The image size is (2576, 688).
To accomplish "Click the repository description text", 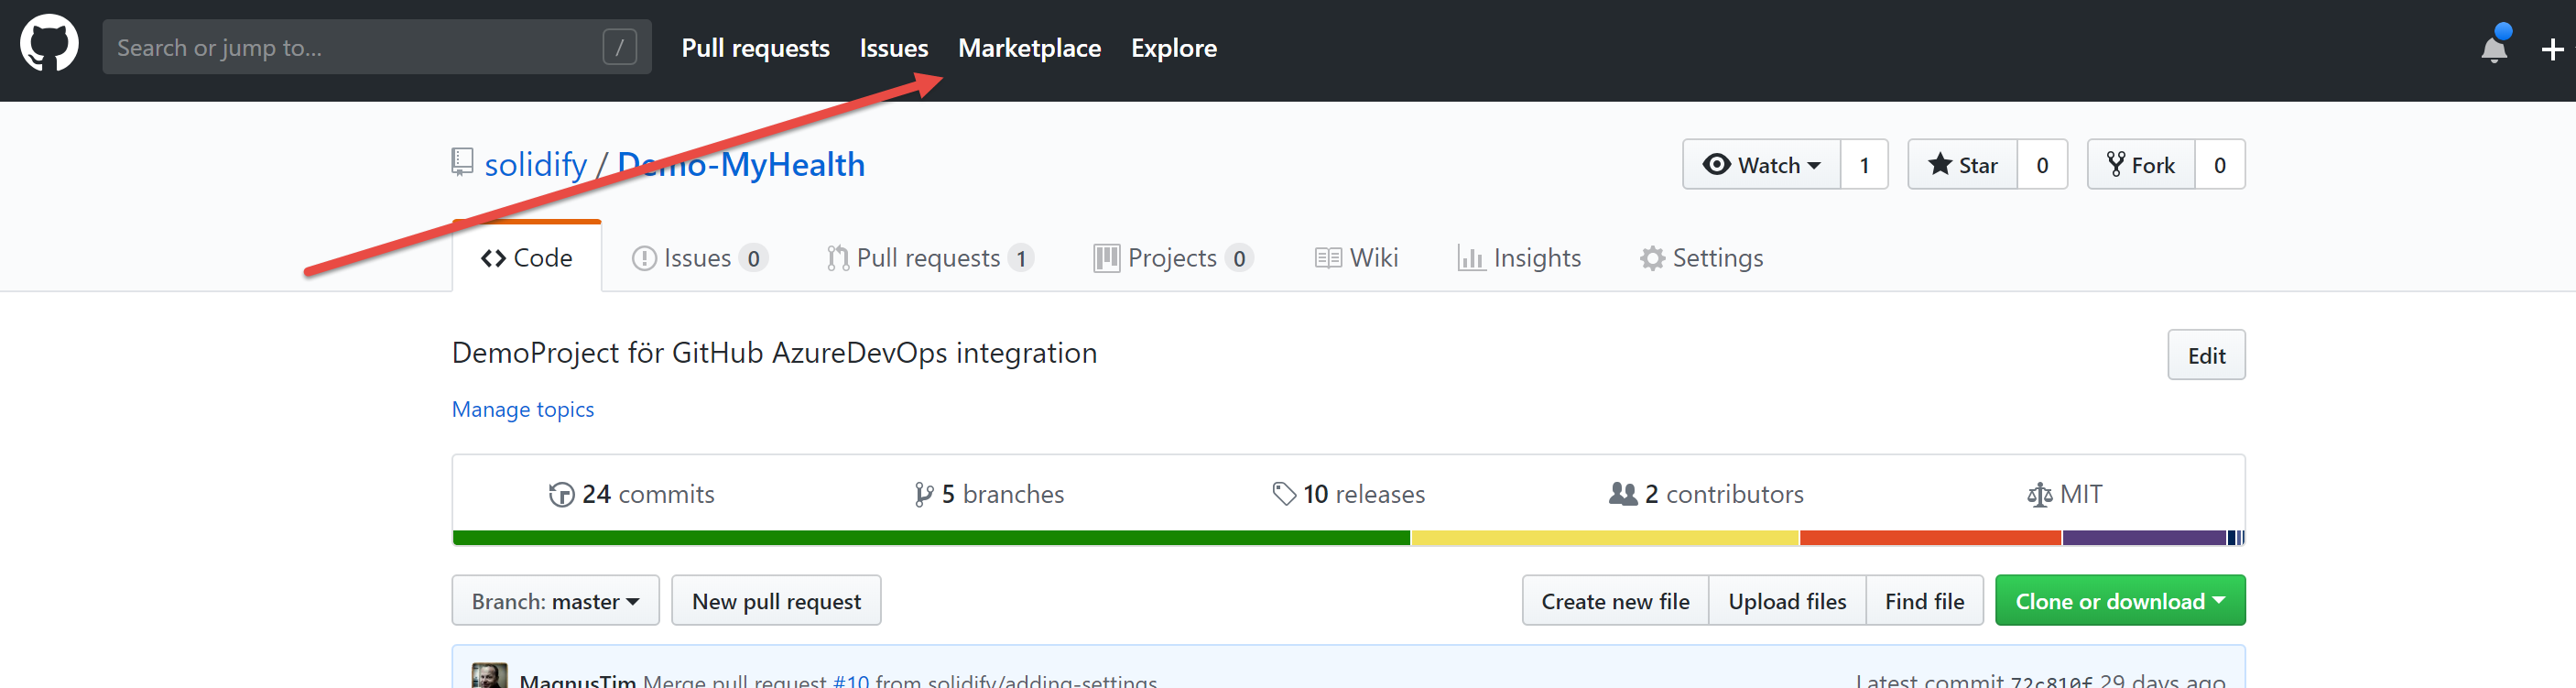I will click(x=774, y=353).
